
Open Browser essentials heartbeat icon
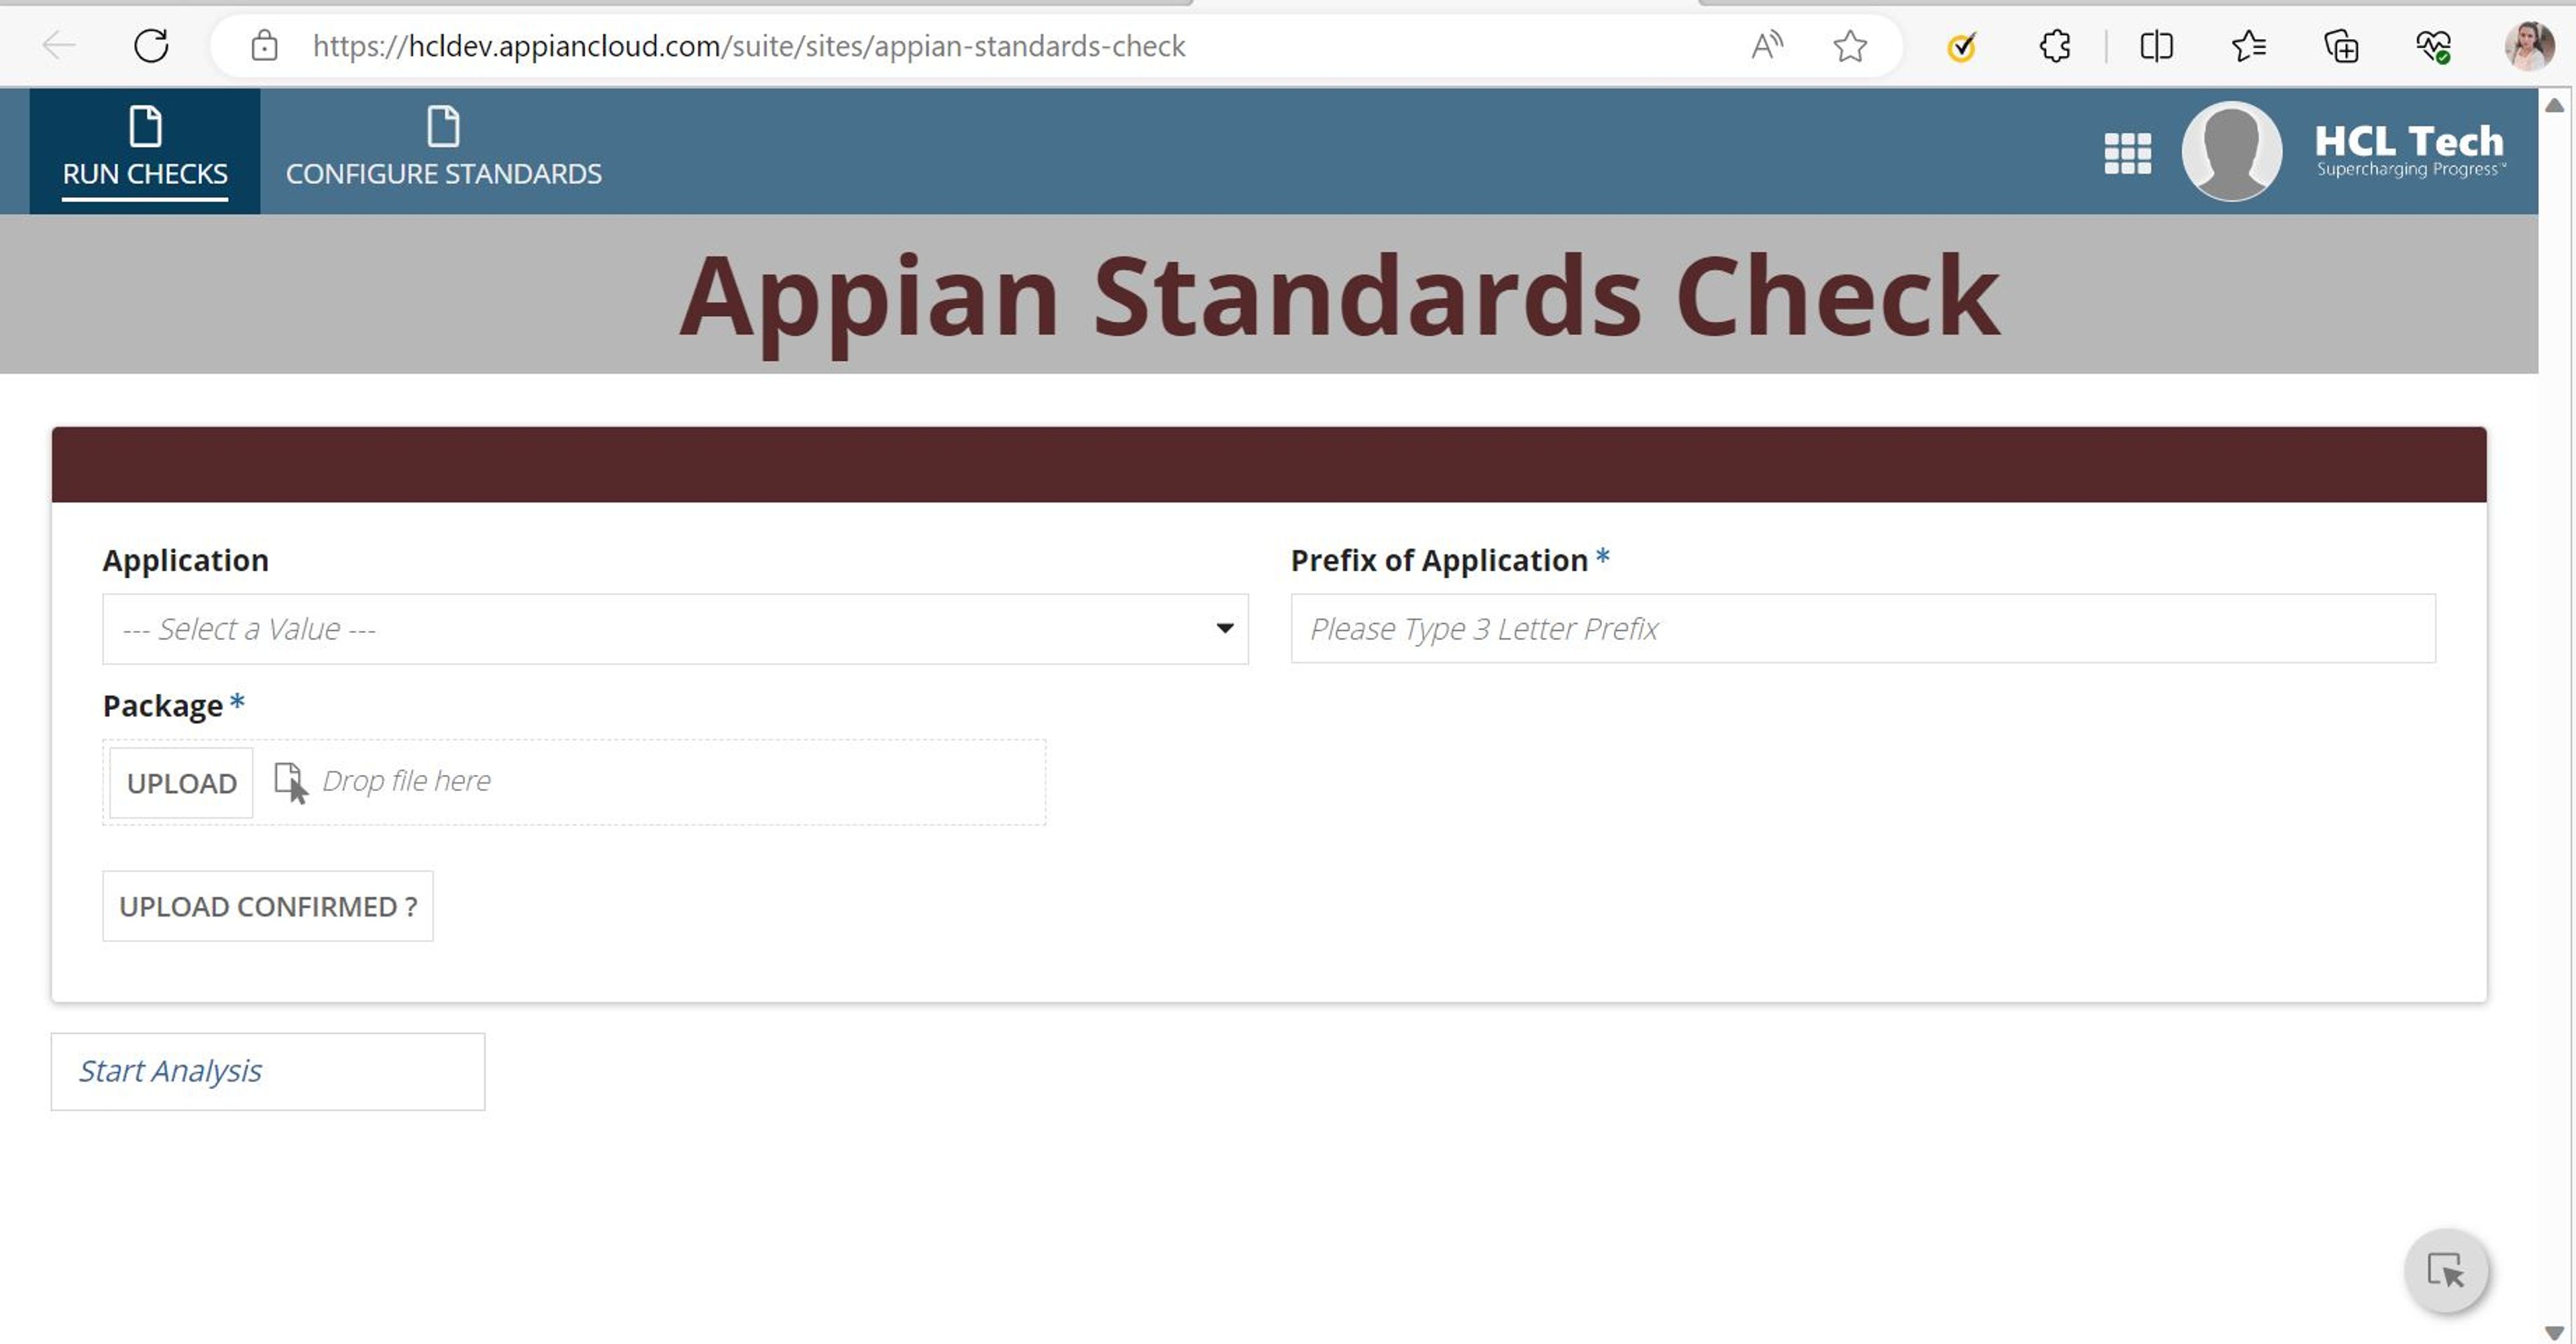[2433, 45]
